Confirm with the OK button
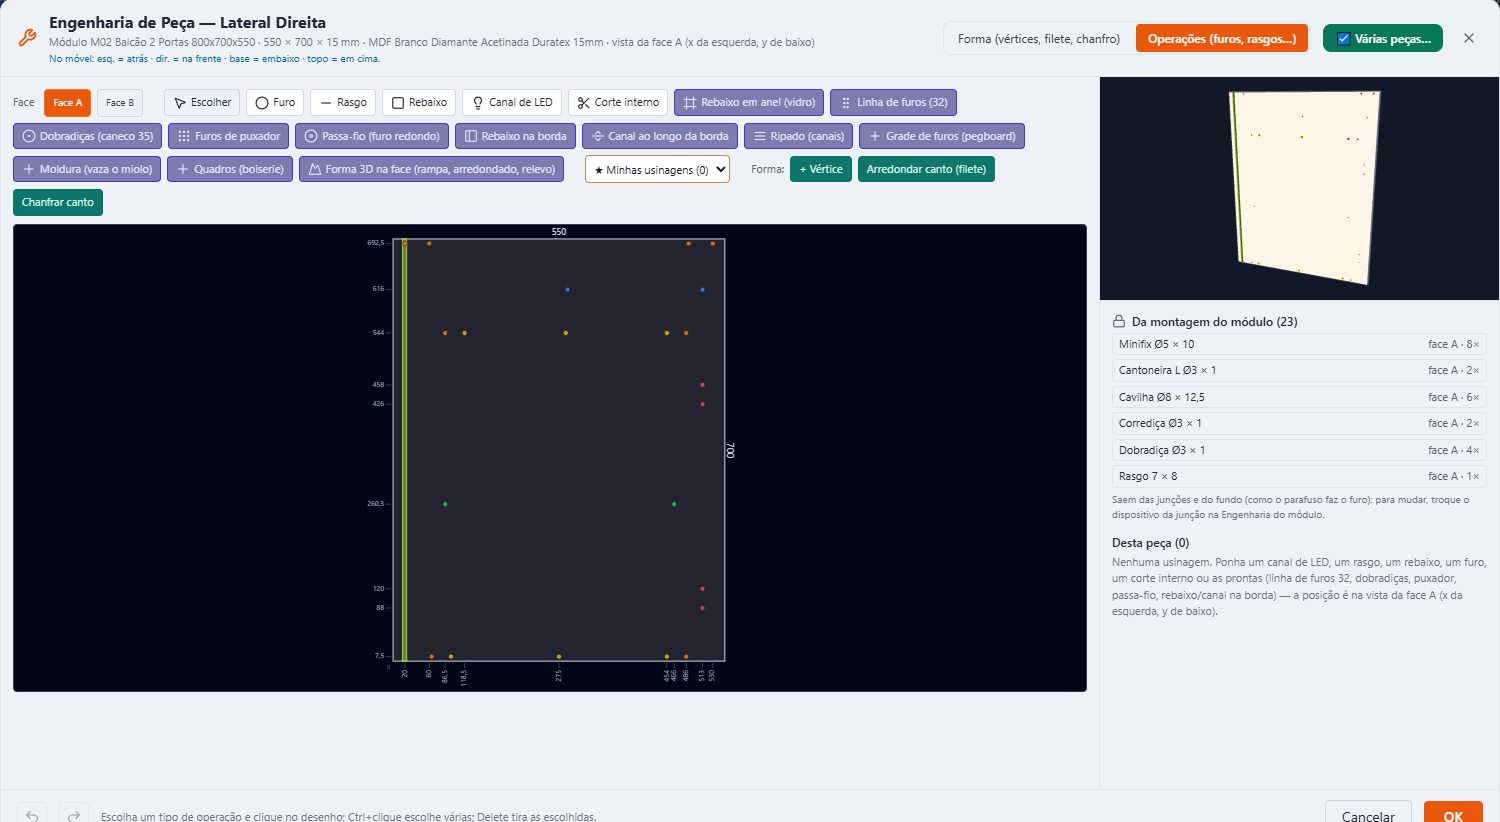The width and height of the screenshot is (1500, 822). (1453, 812)
